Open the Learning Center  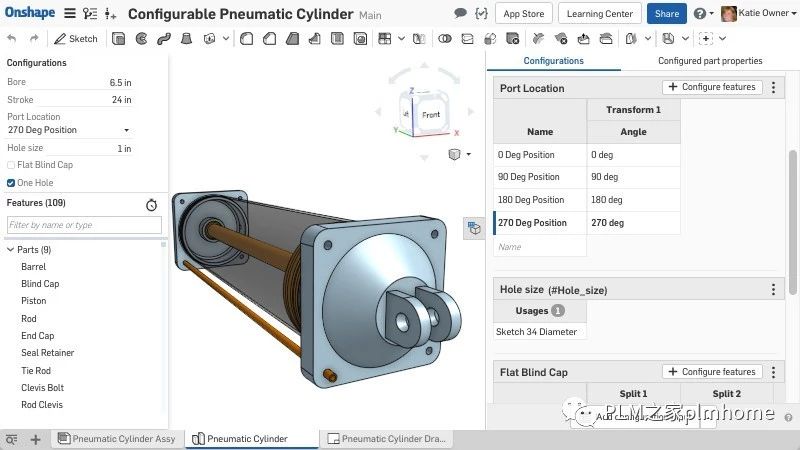[x=599, y=14]
